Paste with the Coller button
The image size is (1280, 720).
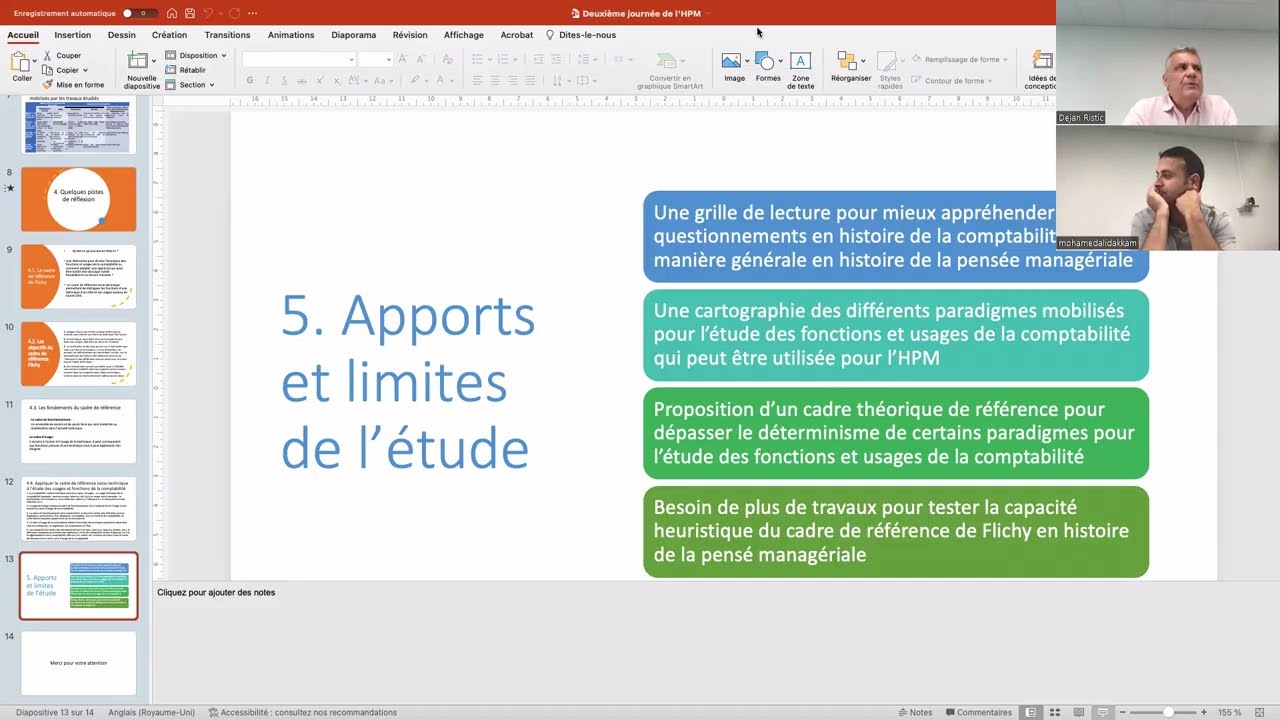tap(21, 68)
